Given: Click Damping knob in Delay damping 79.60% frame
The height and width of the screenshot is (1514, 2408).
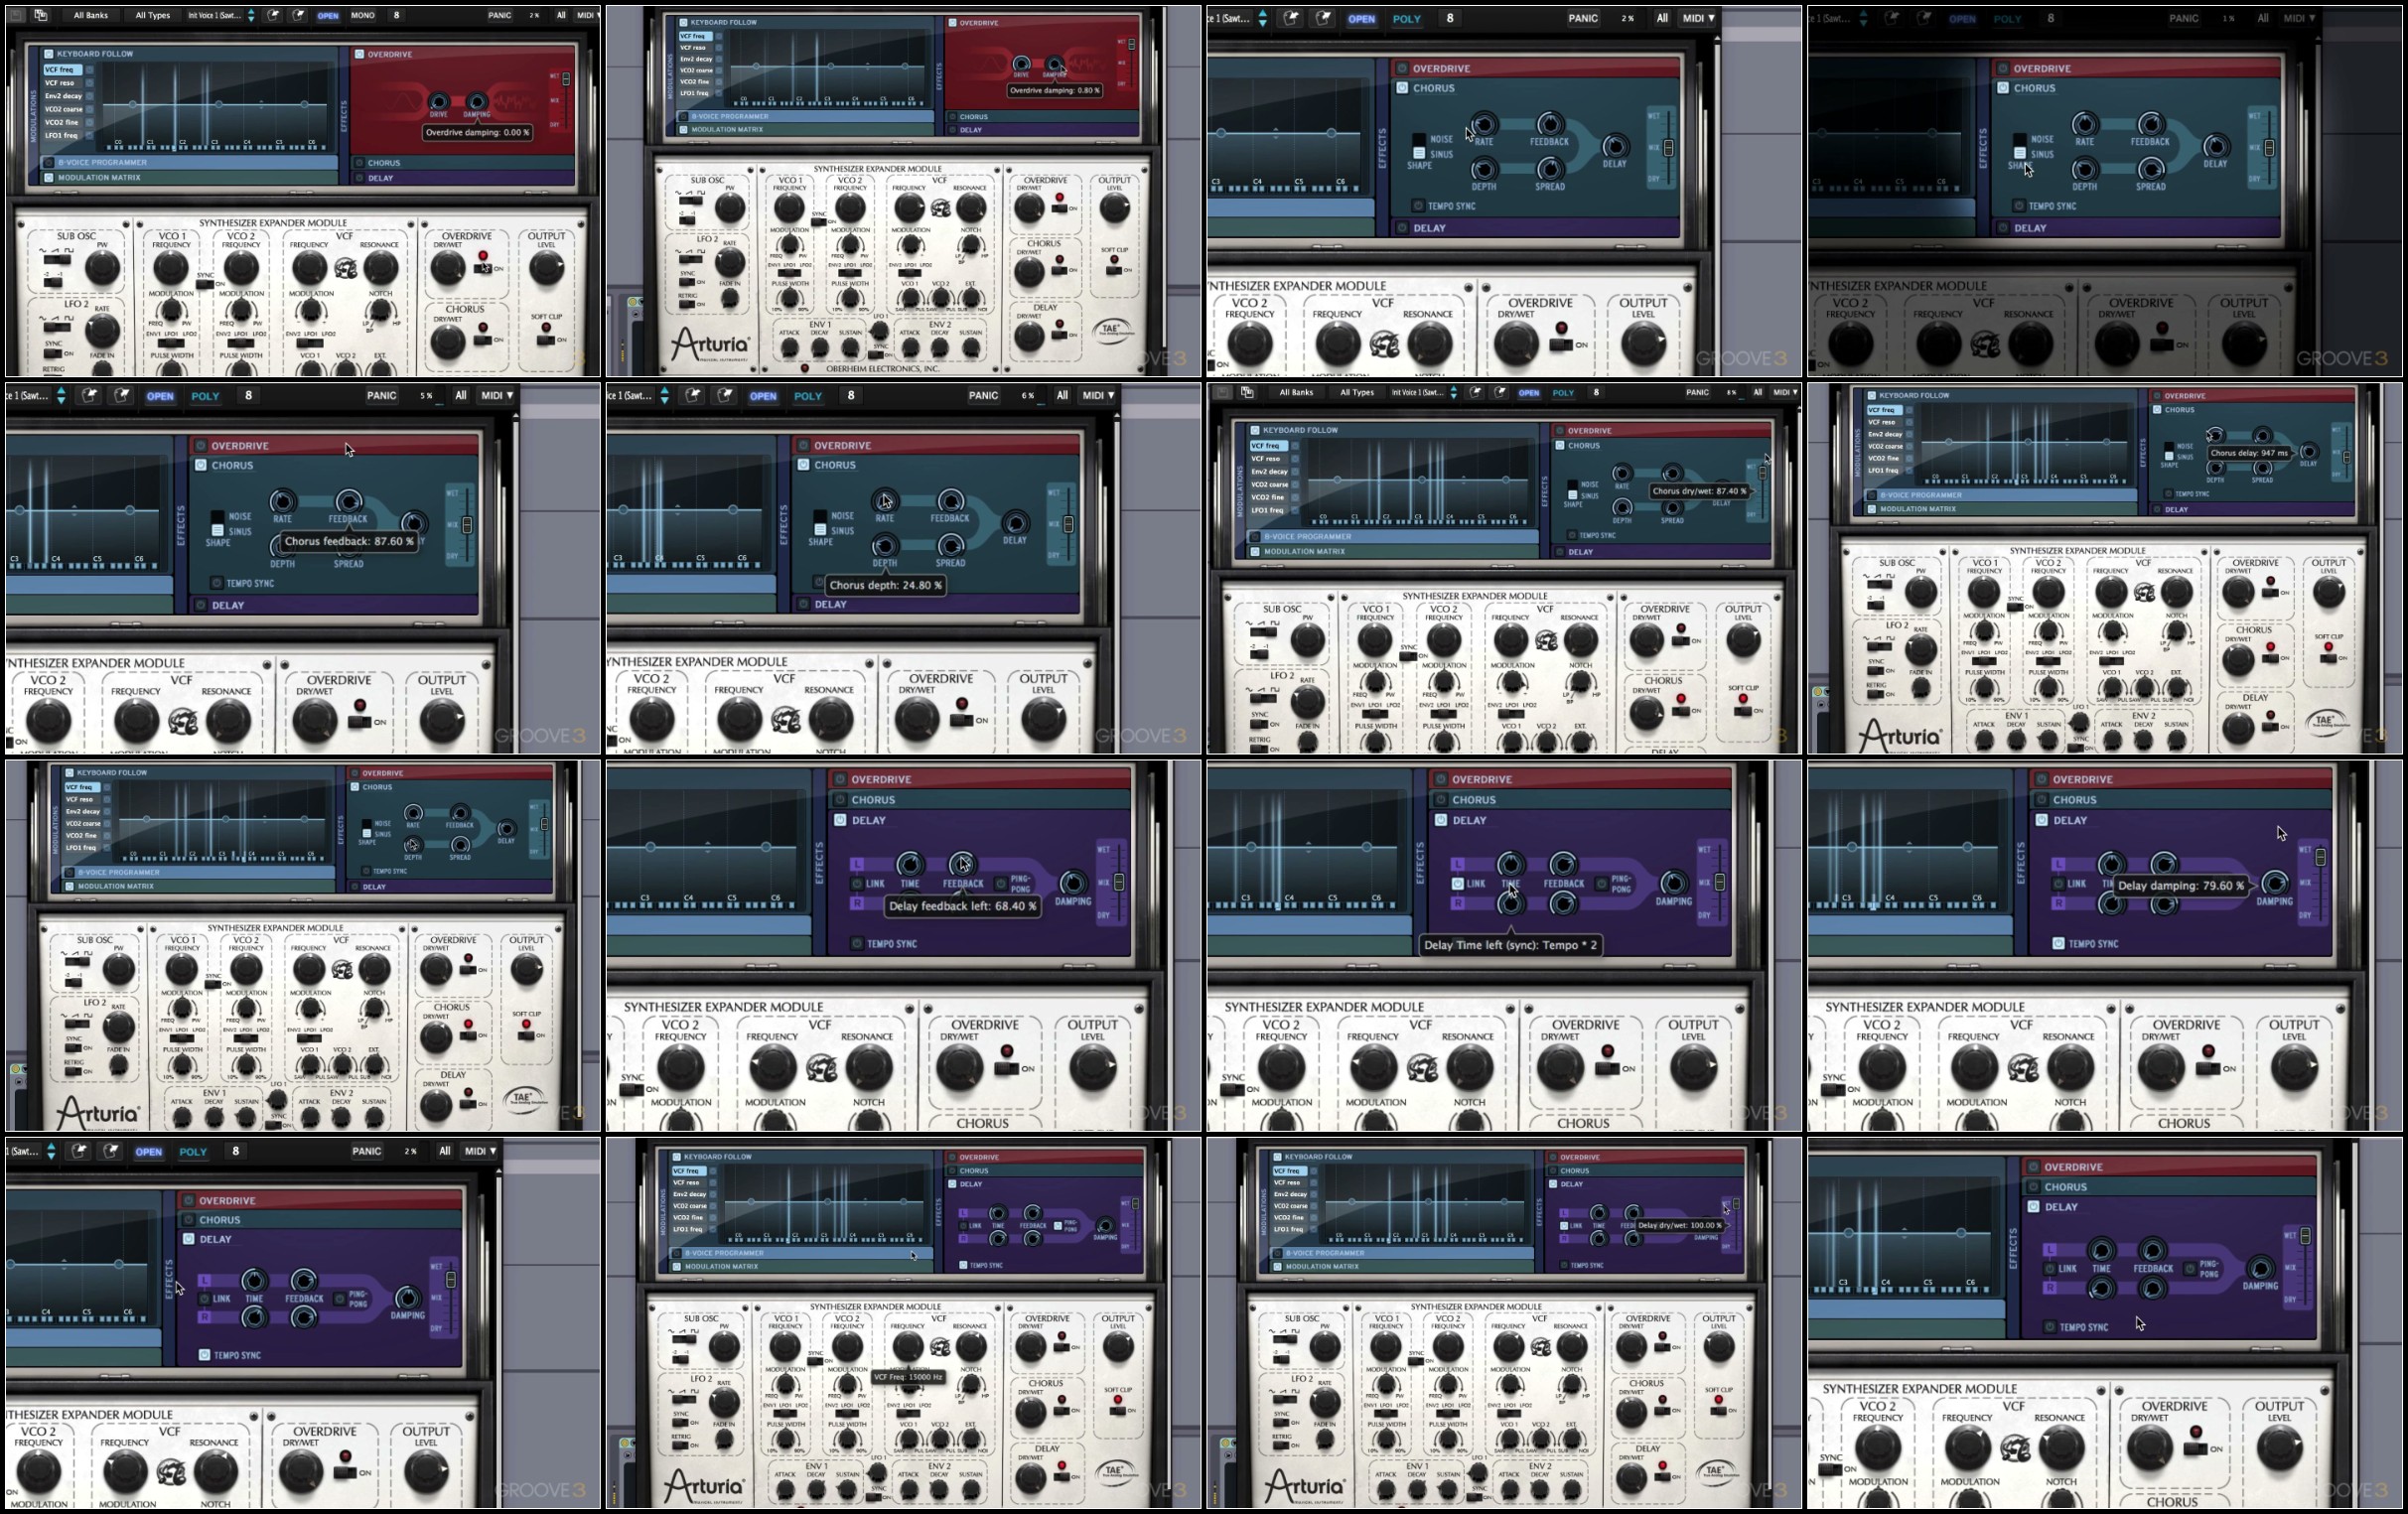Looking at the screenshot, I should (2274, 882).
